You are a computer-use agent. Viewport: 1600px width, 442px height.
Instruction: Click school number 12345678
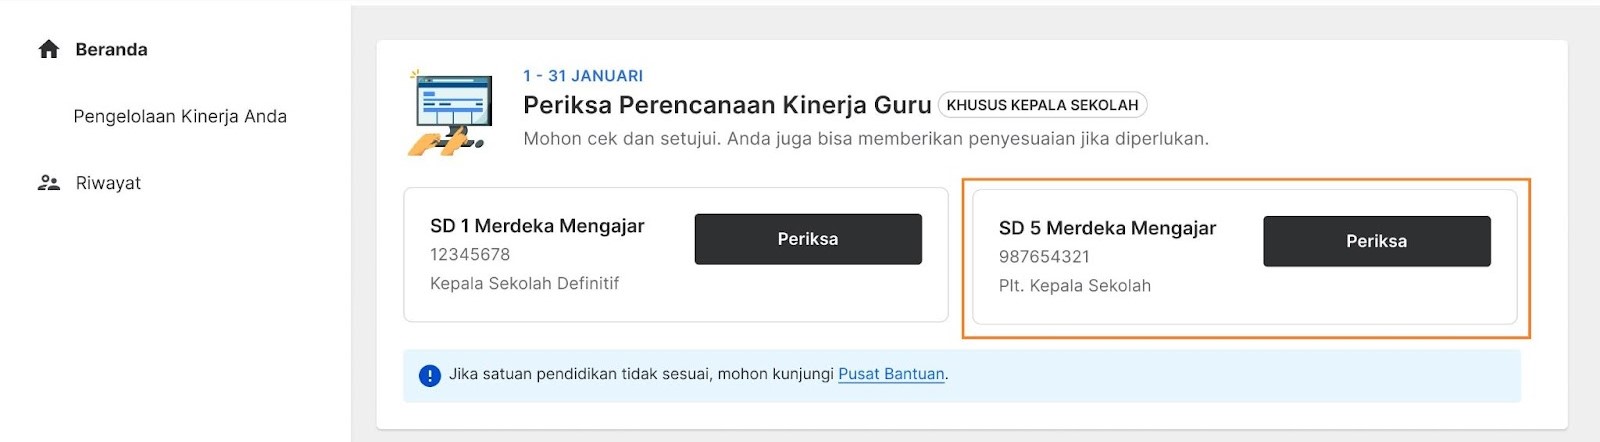[x=470, y=255]
